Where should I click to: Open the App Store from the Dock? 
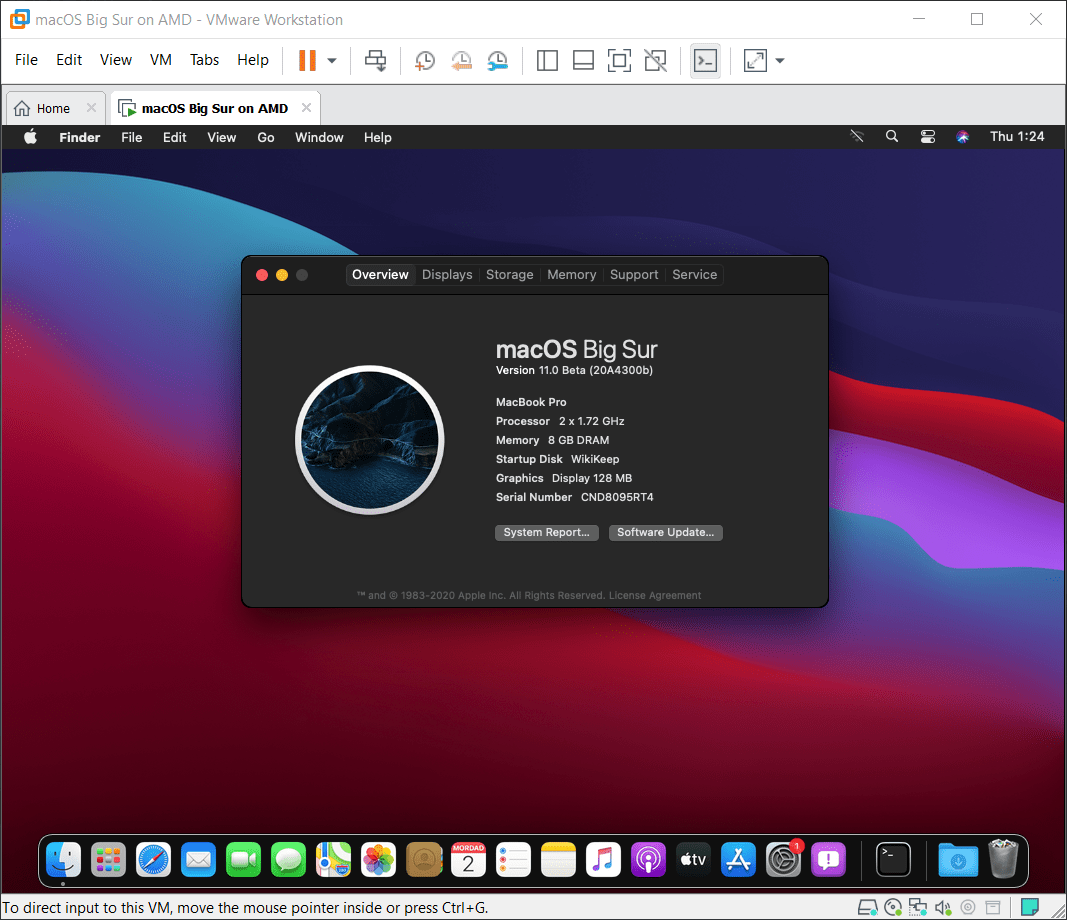pyautogui.click(x=738, y=859)
